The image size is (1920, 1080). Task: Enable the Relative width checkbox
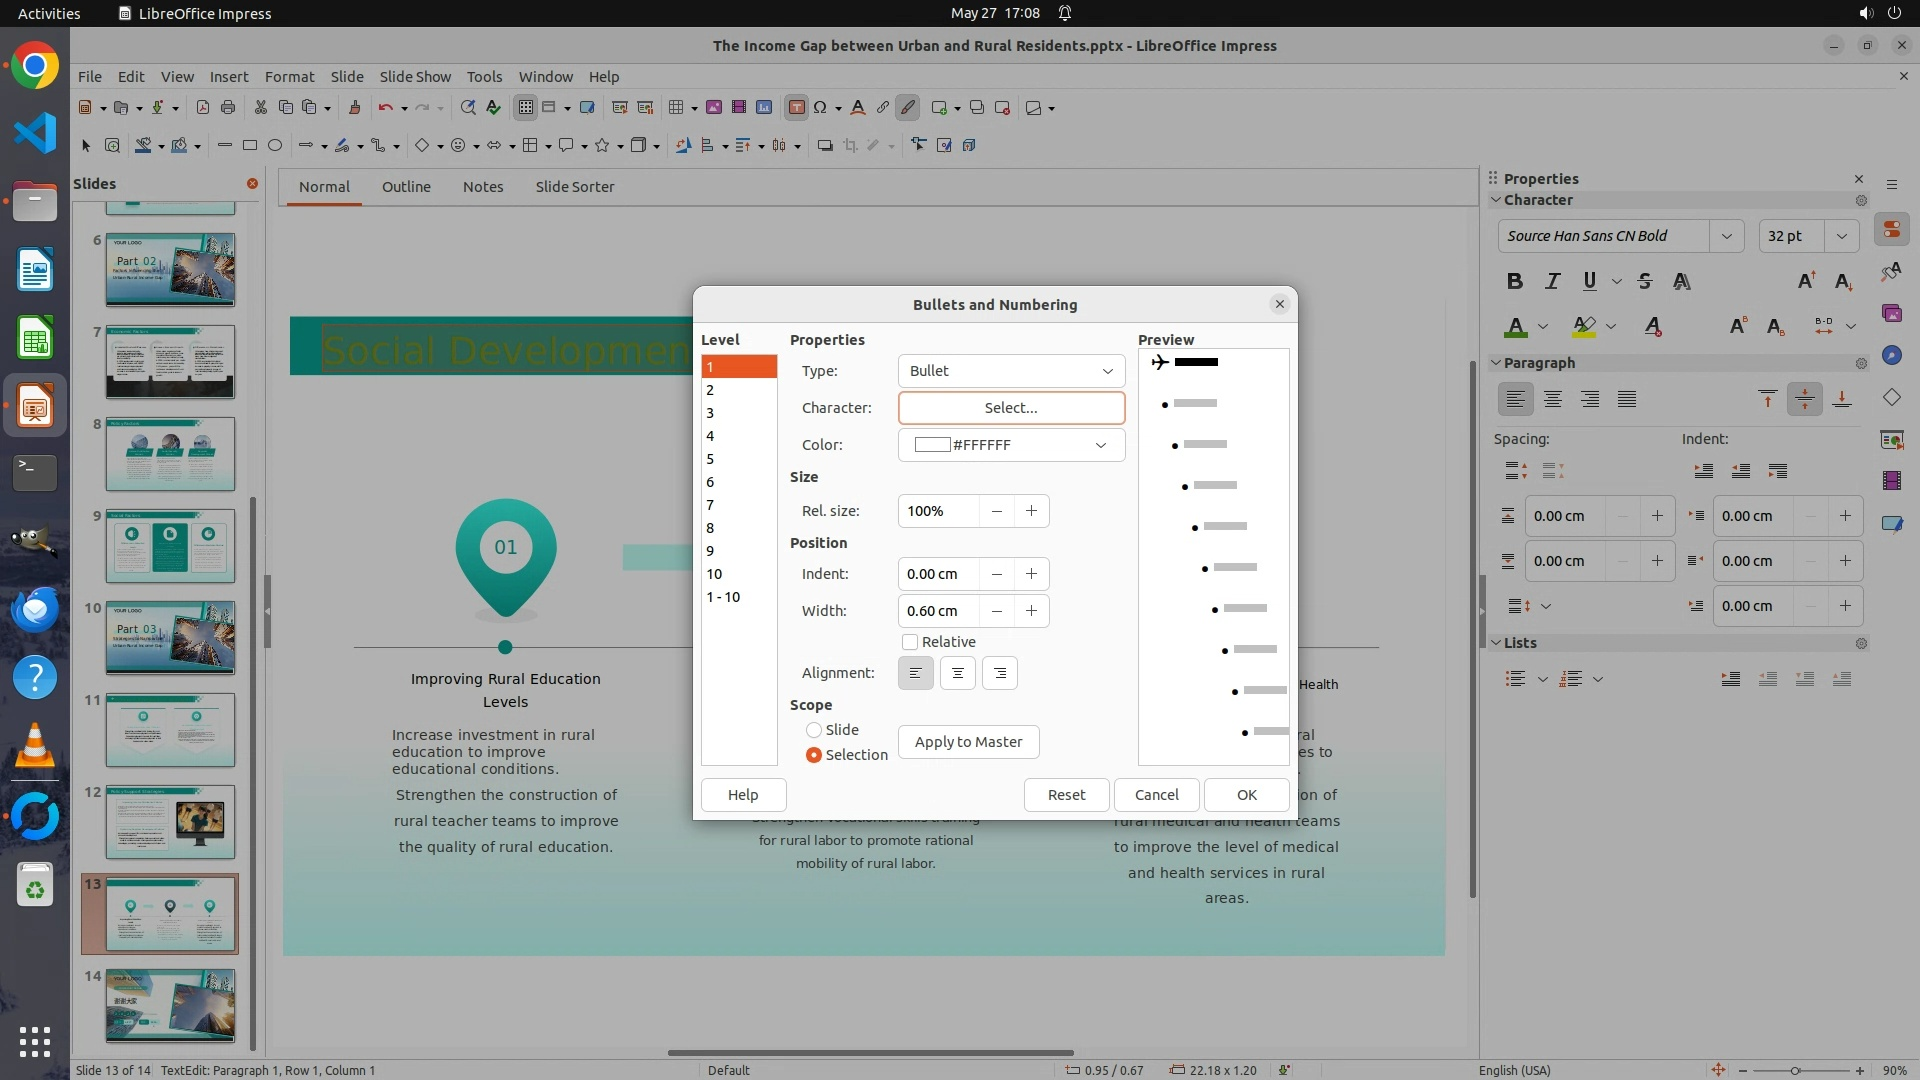pyautogui.click(x=910, y=642)
